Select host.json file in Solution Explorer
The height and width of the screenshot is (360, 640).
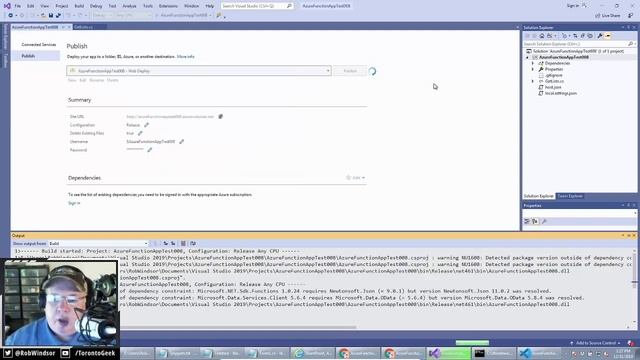click(553, 87)
